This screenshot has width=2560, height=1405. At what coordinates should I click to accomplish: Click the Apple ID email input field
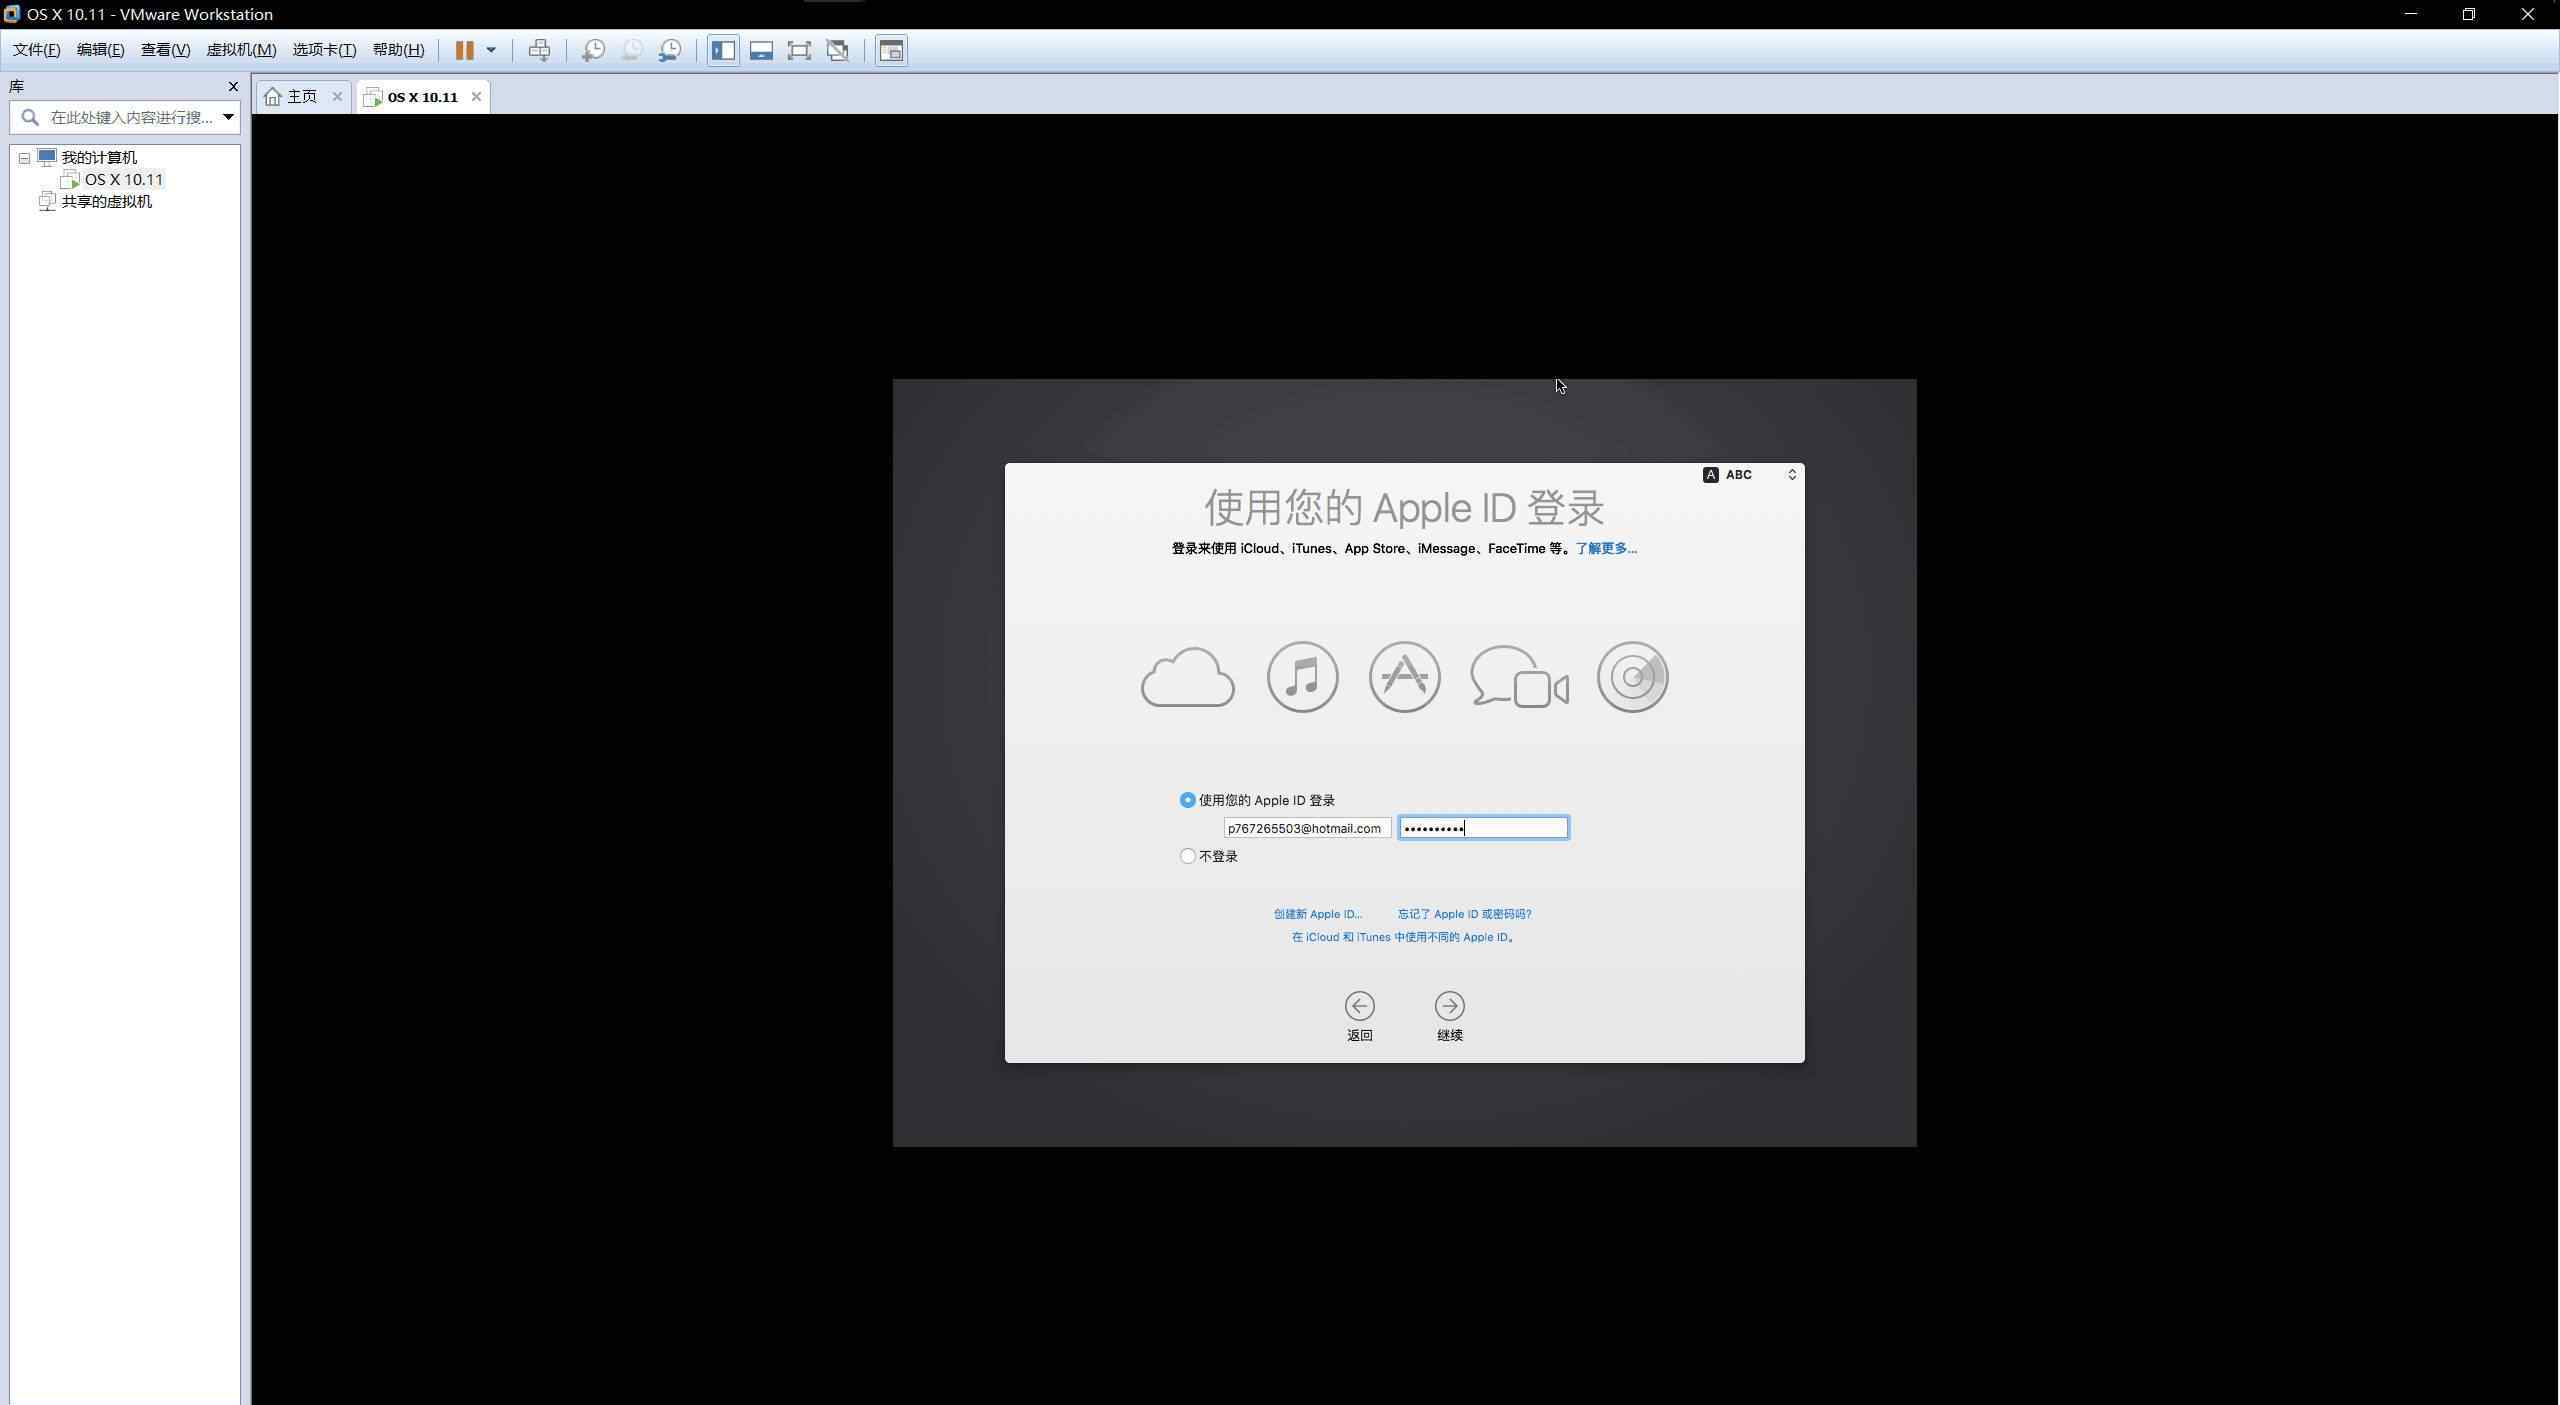[x=1306, y=828]
